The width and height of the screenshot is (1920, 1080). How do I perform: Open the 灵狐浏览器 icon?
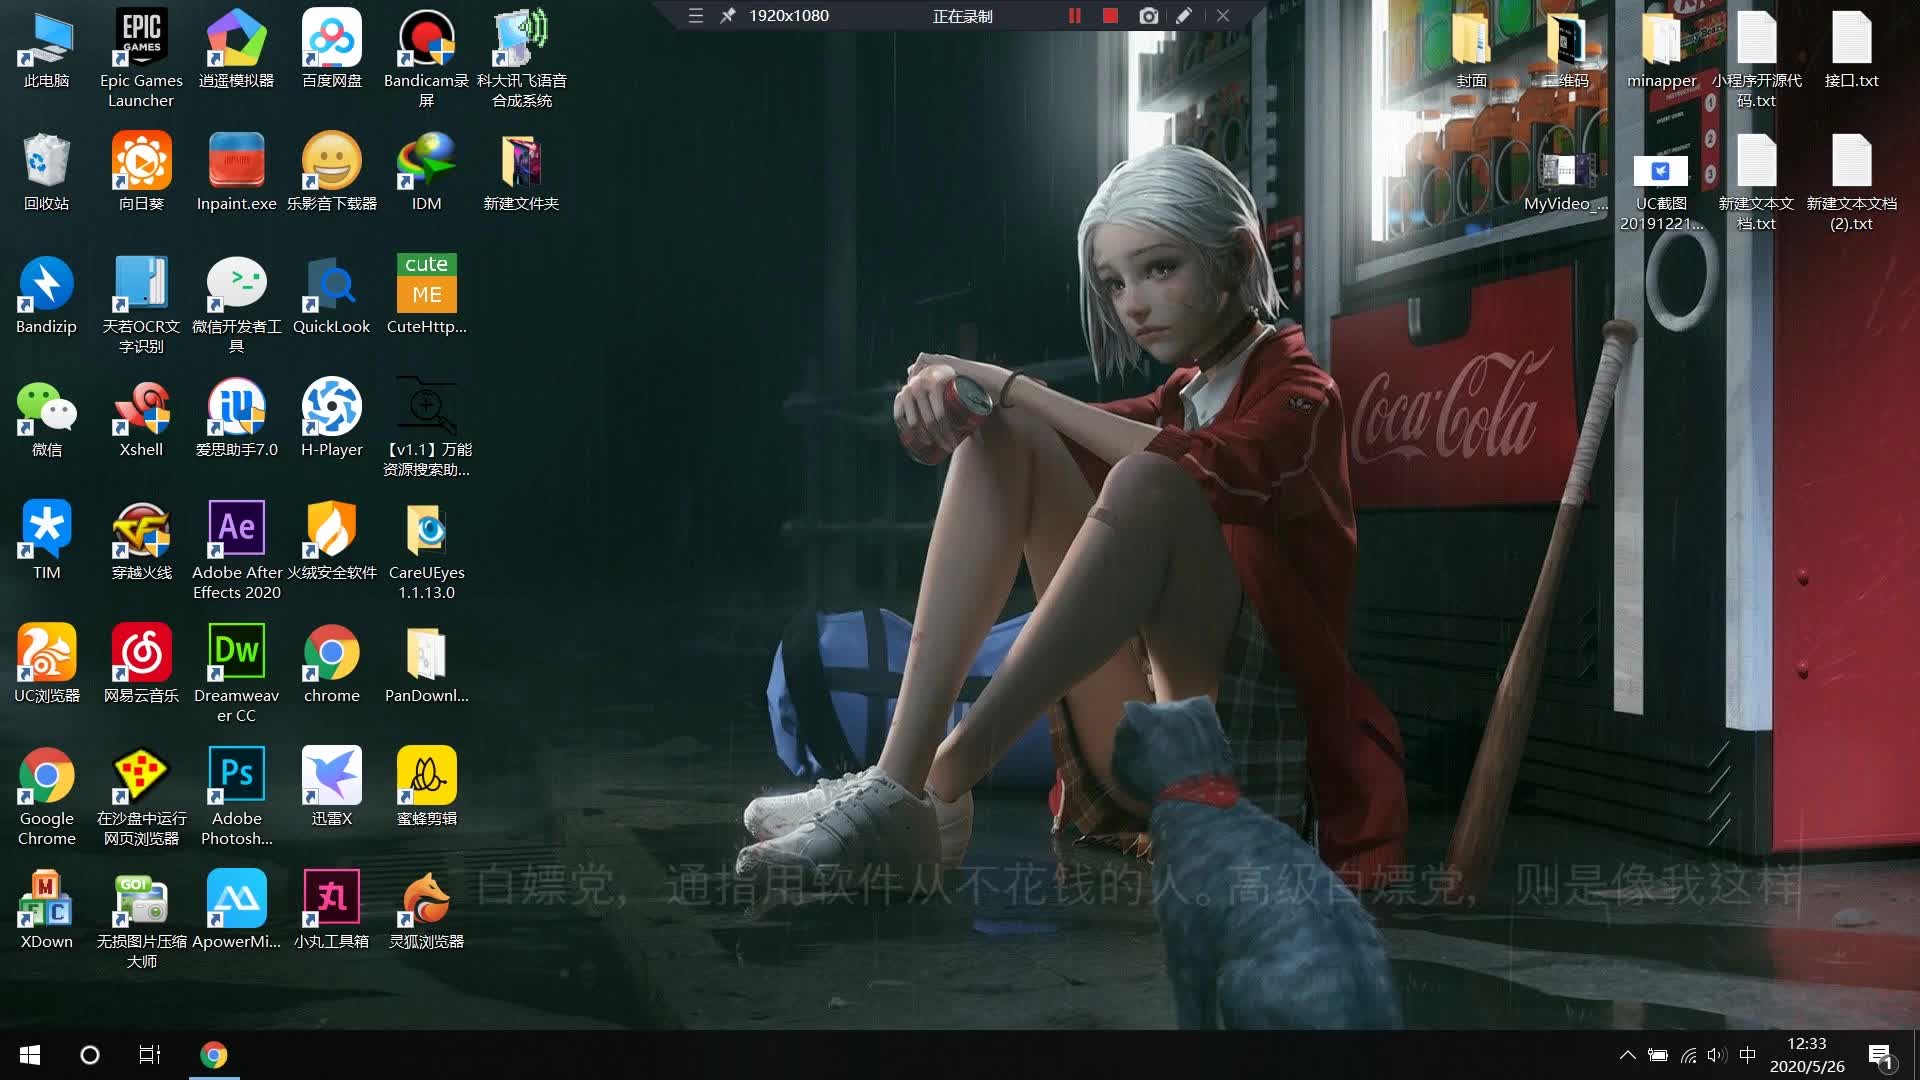[426, 910]
